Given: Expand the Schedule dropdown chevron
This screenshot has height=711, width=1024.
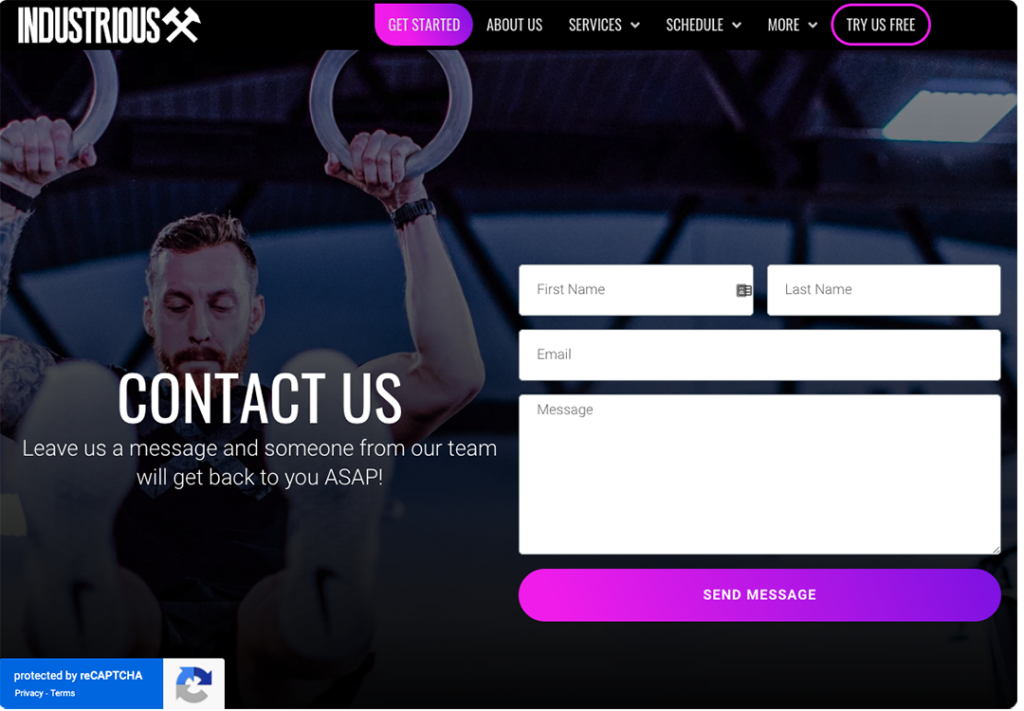Looking at the screenshot, I should click(x=737, y=25).
